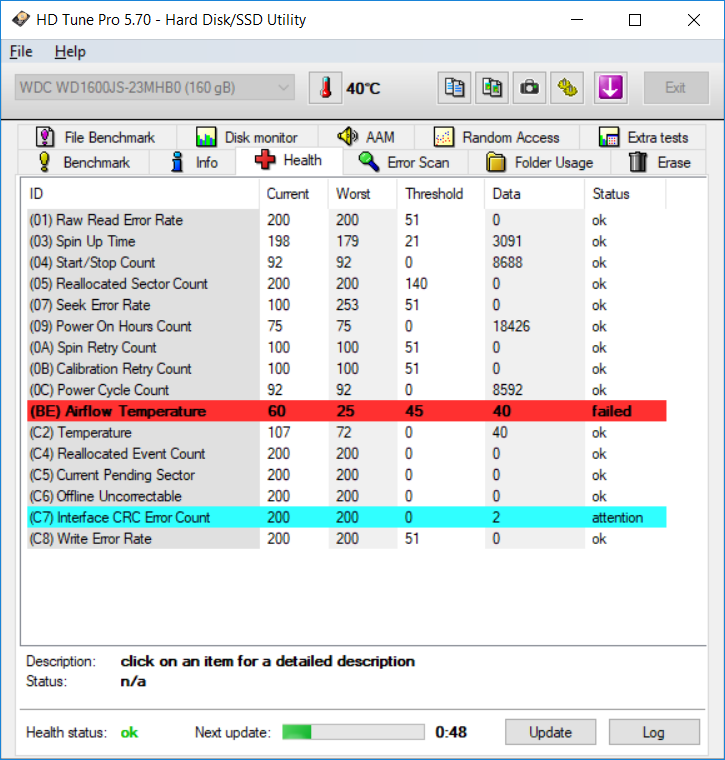Select the (04) Start/Stop Count row
The image size is (725, 760).
pyautogui.click(x=347, y=263)
